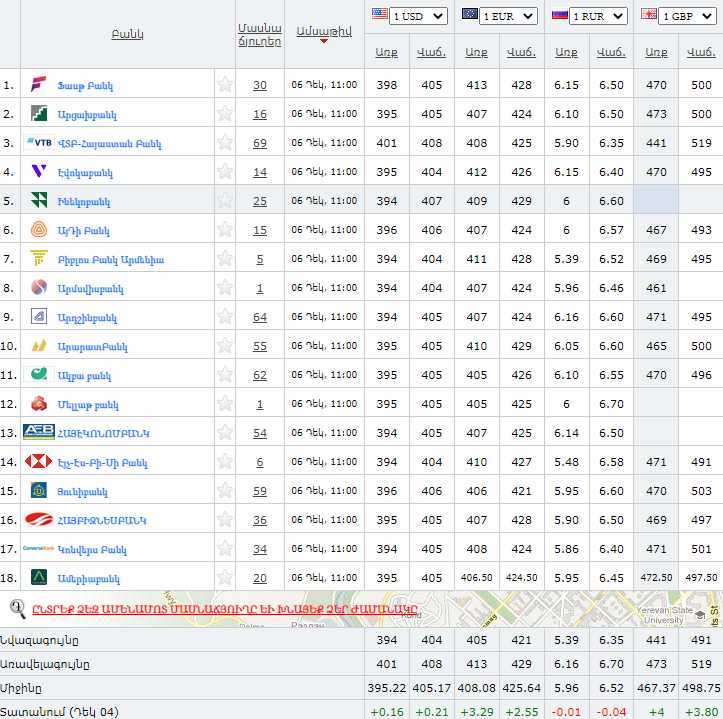Click the AraratBank logo in row 10

click(x=39, y=345)
